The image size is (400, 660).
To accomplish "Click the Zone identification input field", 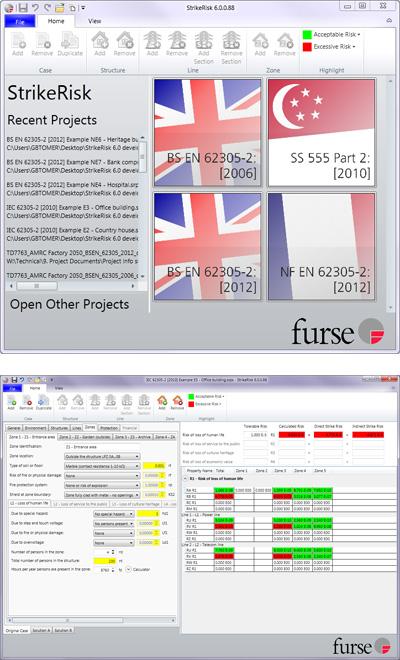I will 102,447.
